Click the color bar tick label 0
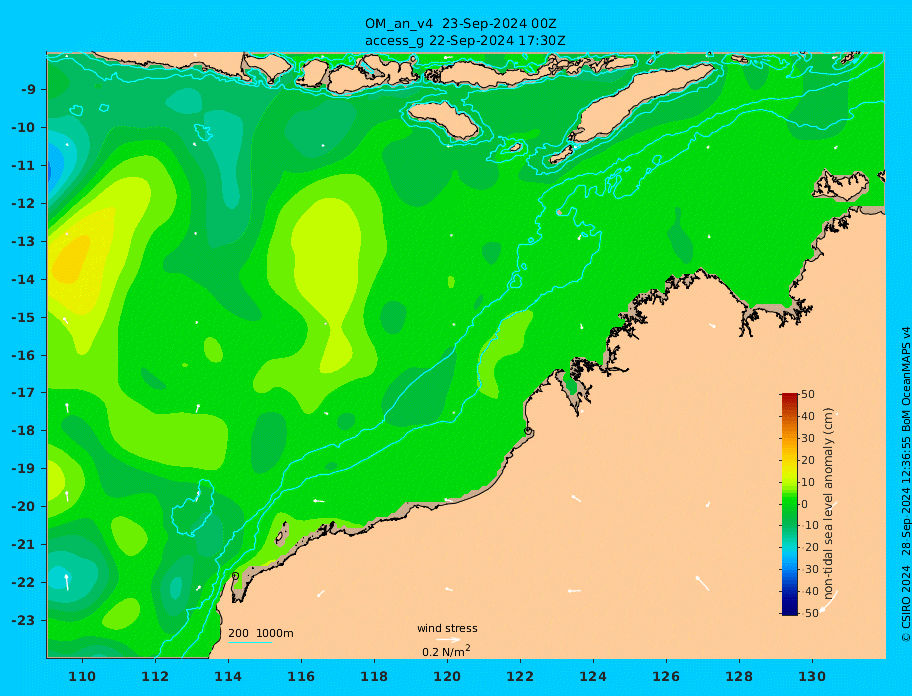The height and width of the screenshot is (696, 912). tap(804, 504)
